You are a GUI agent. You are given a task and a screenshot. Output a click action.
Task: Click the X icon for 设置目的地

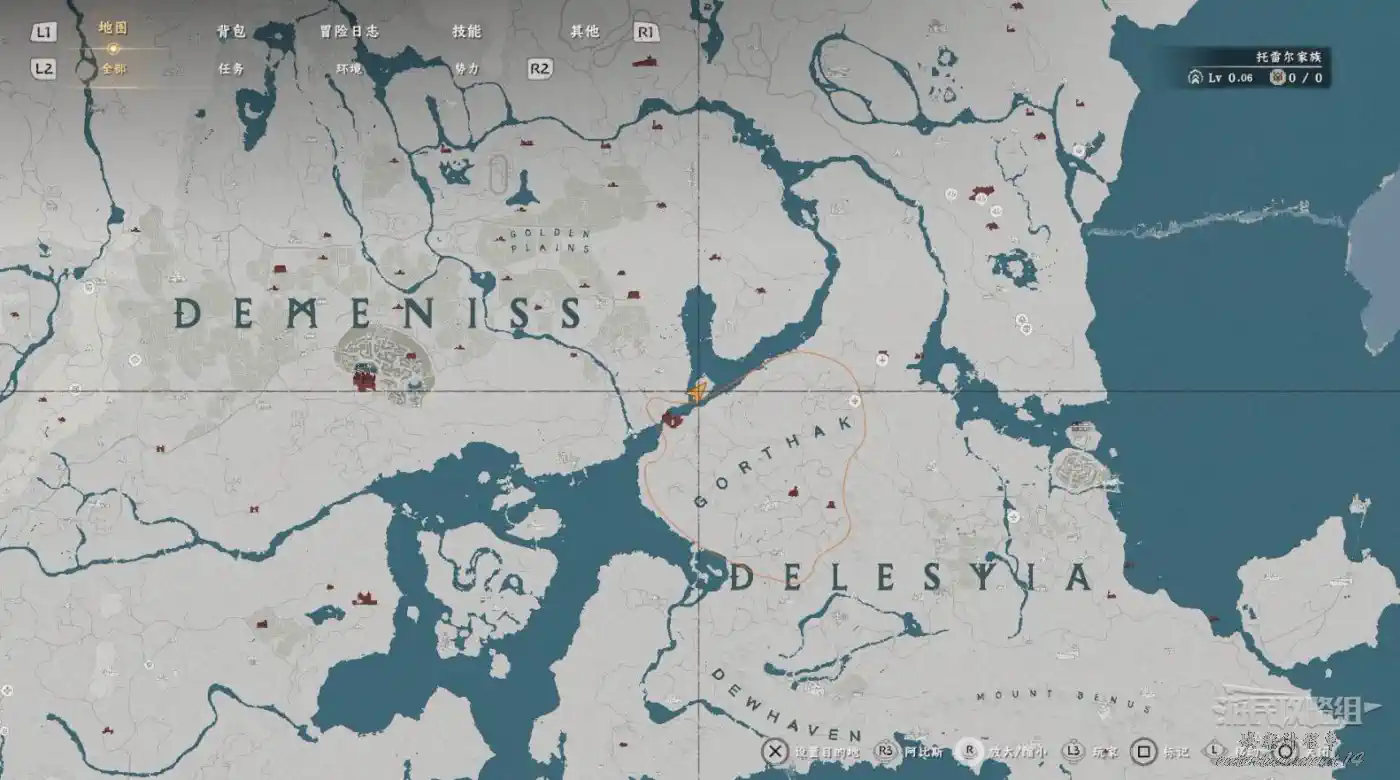pos(774,751)
